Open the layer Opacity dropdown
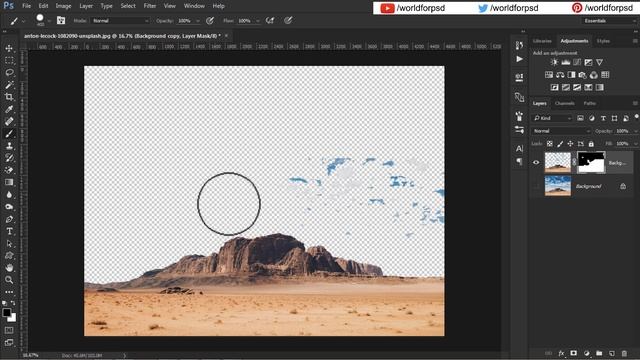Image resolution: width=640 pixels, height=360 pixels. point(635,131)
